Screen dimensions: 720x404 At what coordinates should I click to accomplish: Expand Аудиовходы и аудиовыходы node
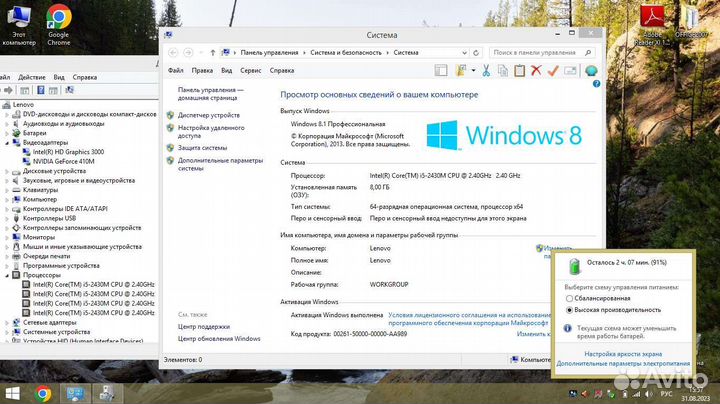7,124
